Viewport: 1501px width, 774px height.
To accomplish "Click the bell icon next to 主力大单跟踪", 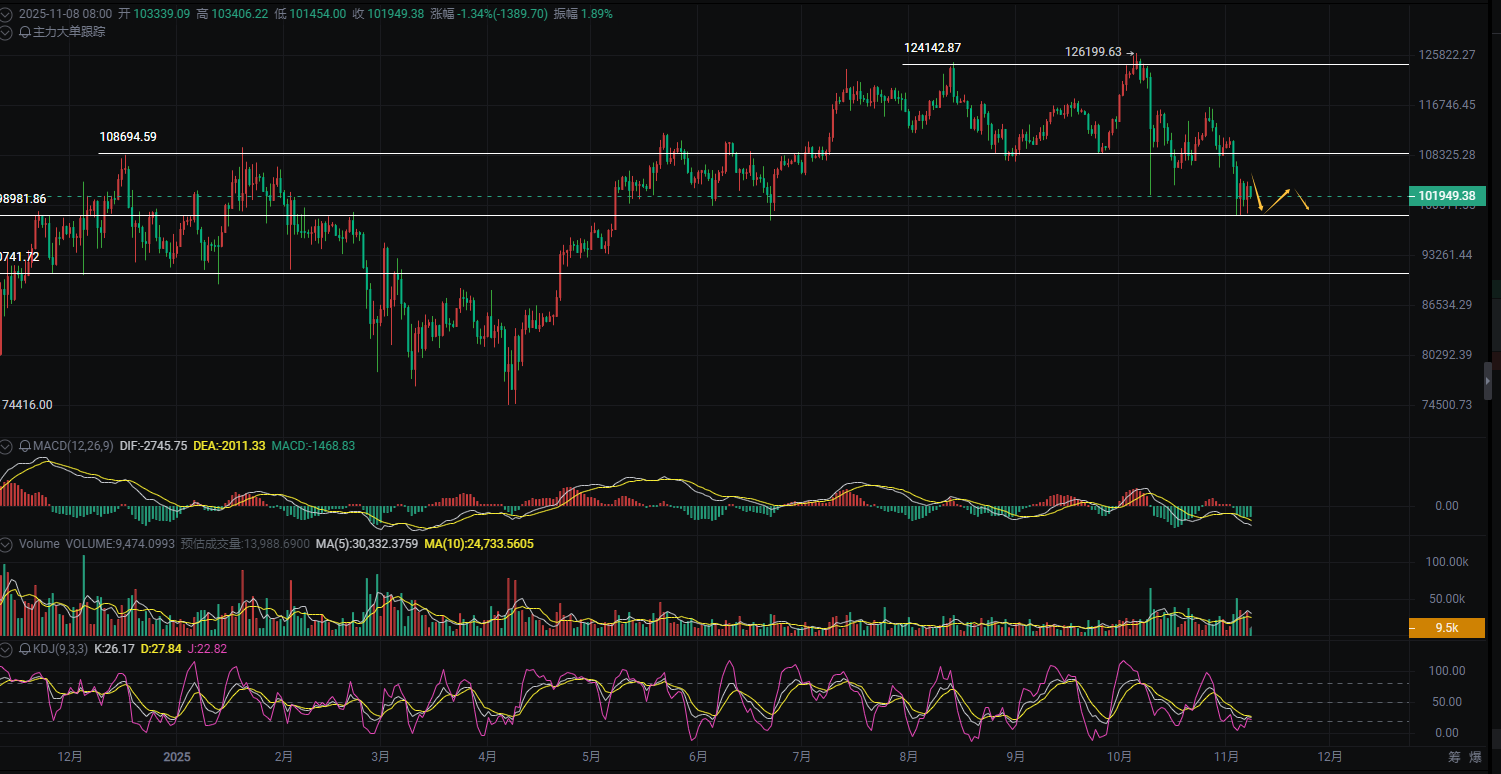I will point(25,32).
